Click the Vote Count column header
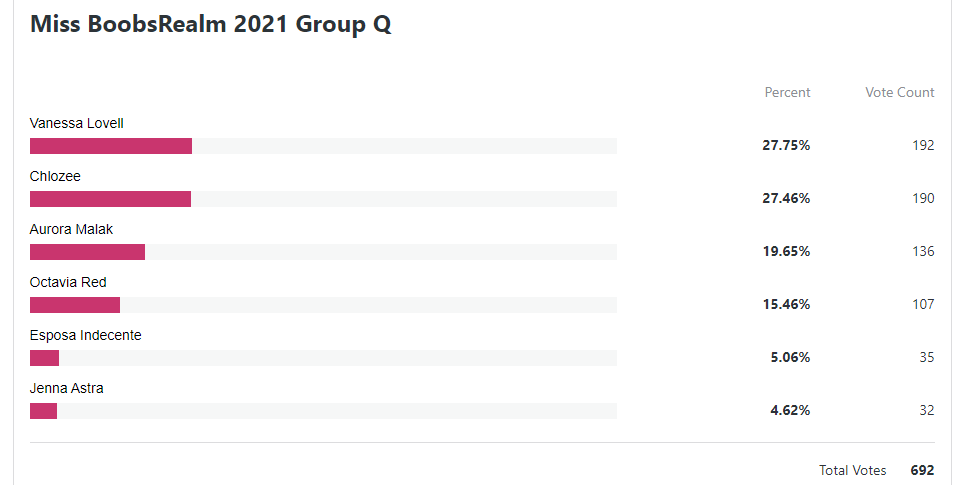Viewport: 958px width, 485px height. (900, 92)
